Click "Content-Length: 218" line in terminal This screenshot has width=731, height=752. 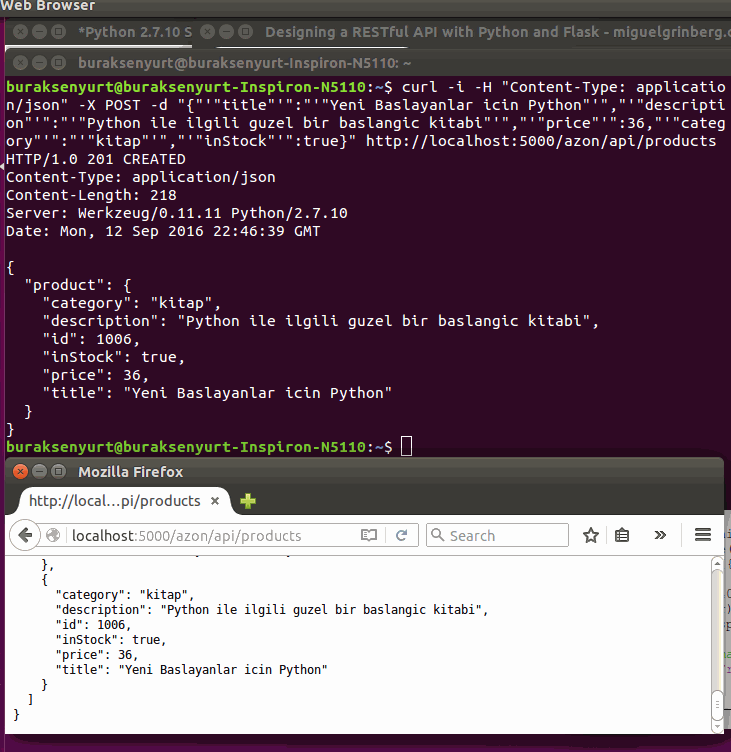tap(91, 195)
